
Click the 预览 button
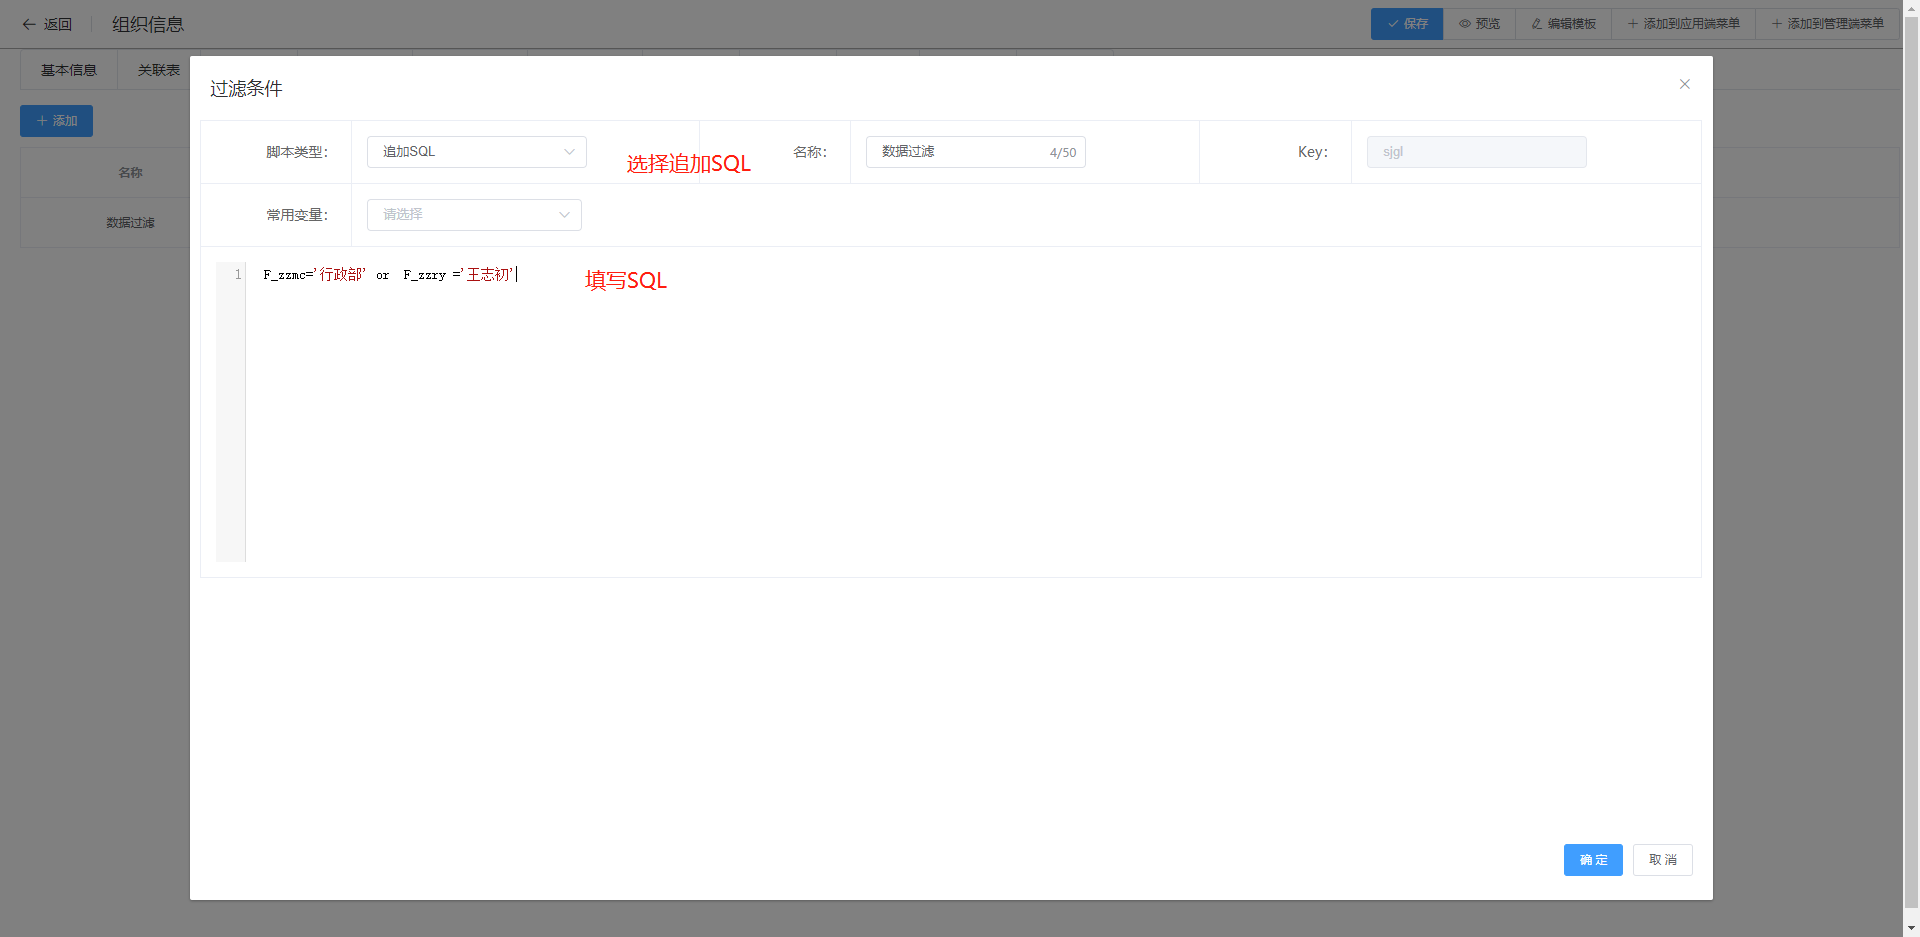[x=1479, y=24]
